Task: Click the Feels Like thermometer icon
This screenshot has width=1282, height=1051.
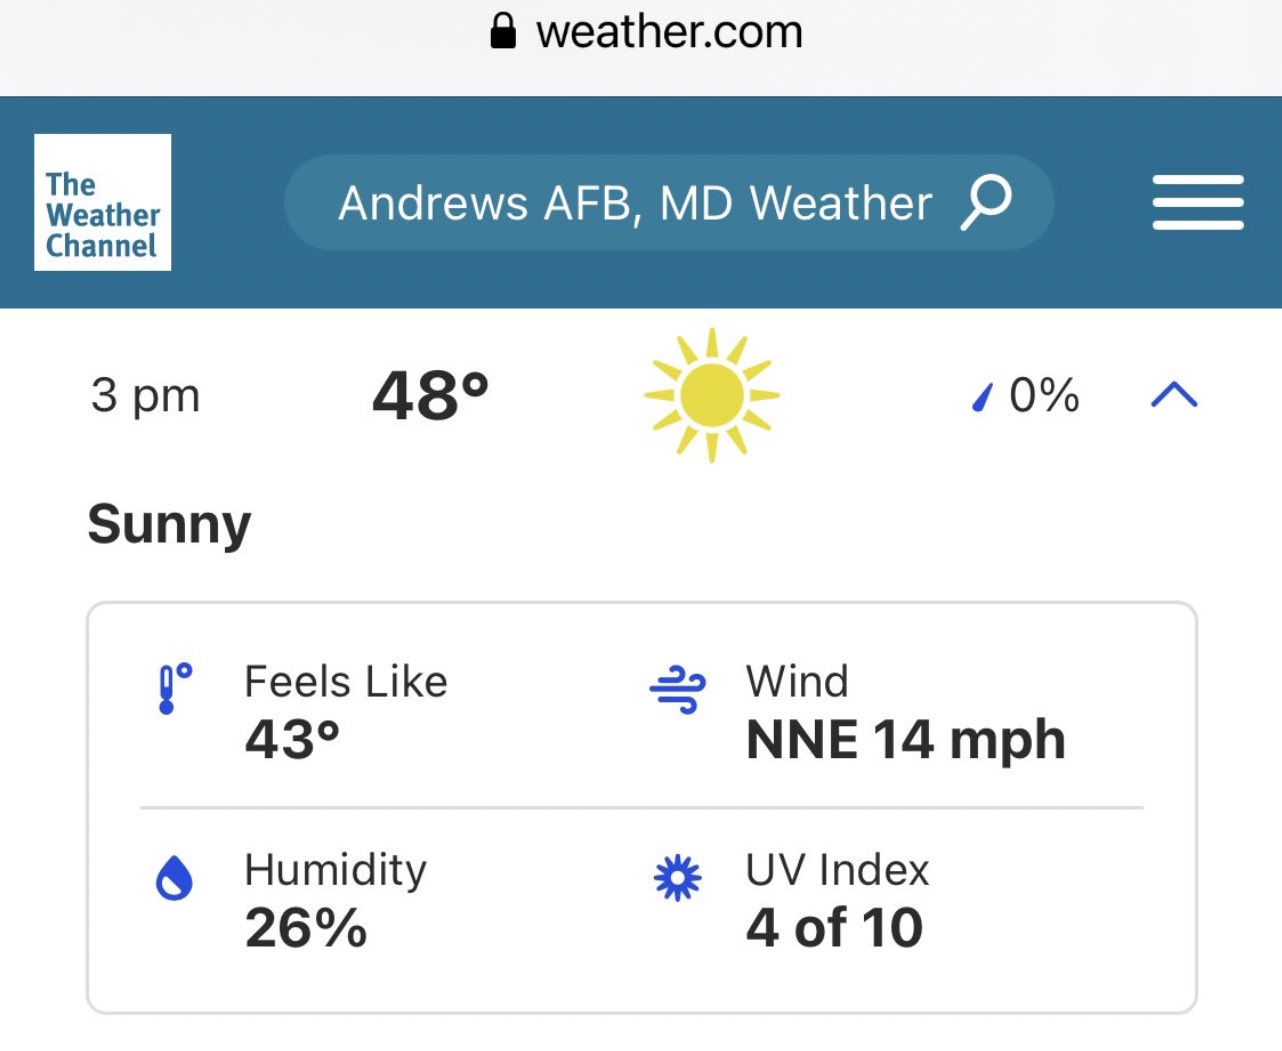Action: coord(173,688)
